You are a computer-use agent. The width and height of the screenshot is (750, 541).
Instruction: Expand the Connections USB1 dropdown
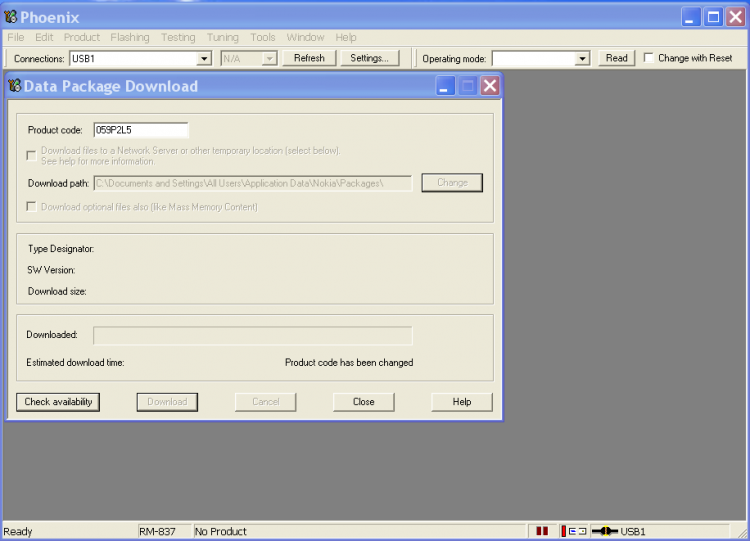(x=204, y=59)
